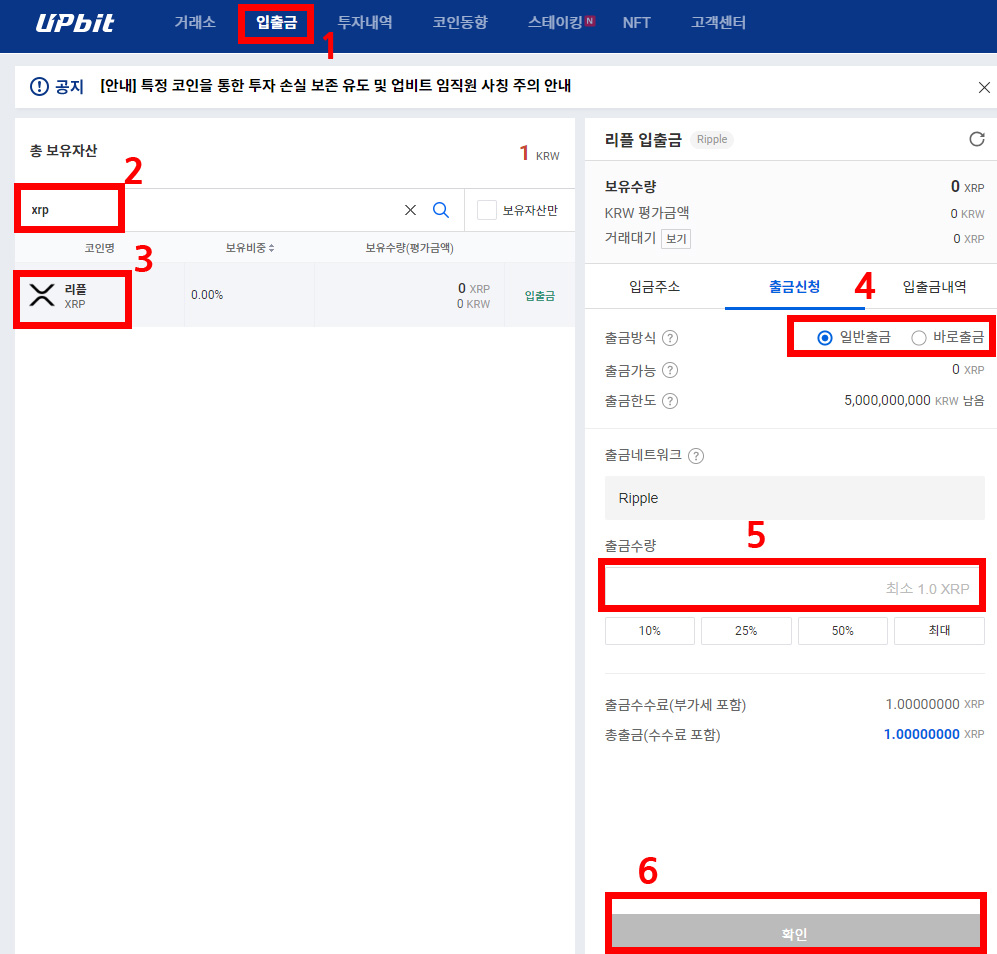Open the 거래소 menu
Screen dimensions: 997x954
pos(195,22)
